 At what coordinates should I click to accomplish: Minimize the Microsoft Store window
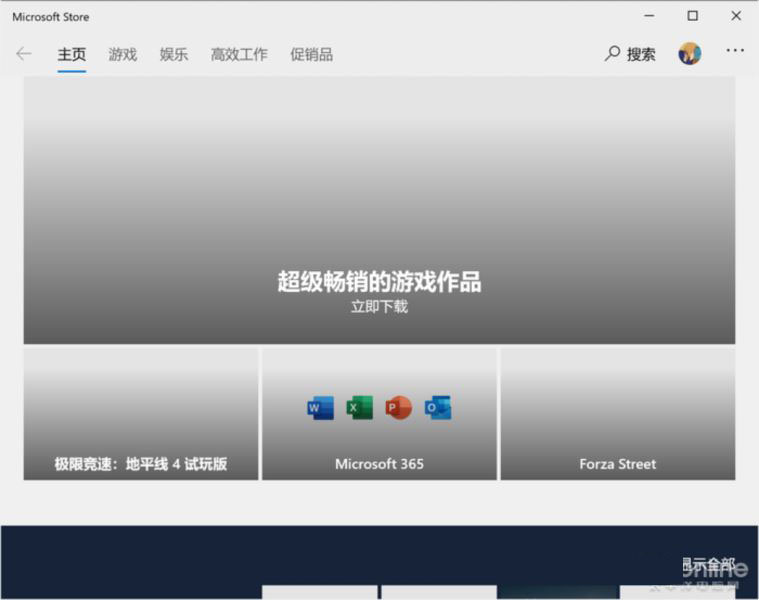pos(649,16)
